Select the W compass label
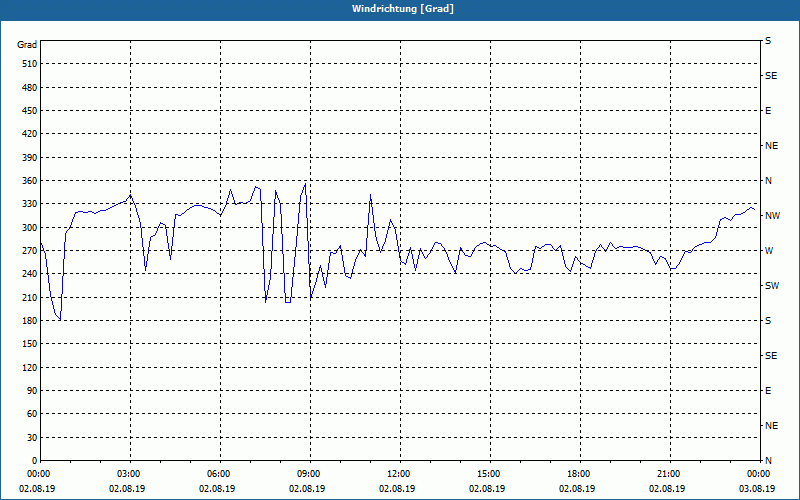Image resolution: width=800 pixels, height=500 pixels. 769,251
